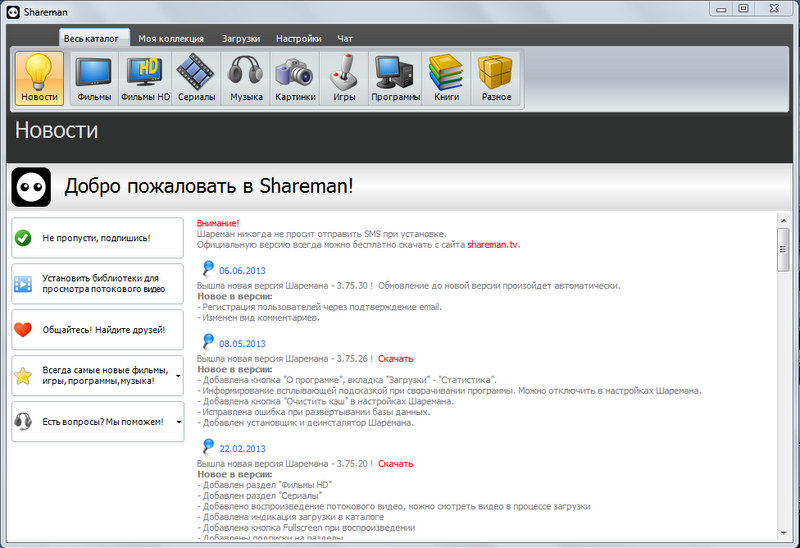Maximize the Shareman window
Screen dimensions: 800x548
tap(743, 8)
